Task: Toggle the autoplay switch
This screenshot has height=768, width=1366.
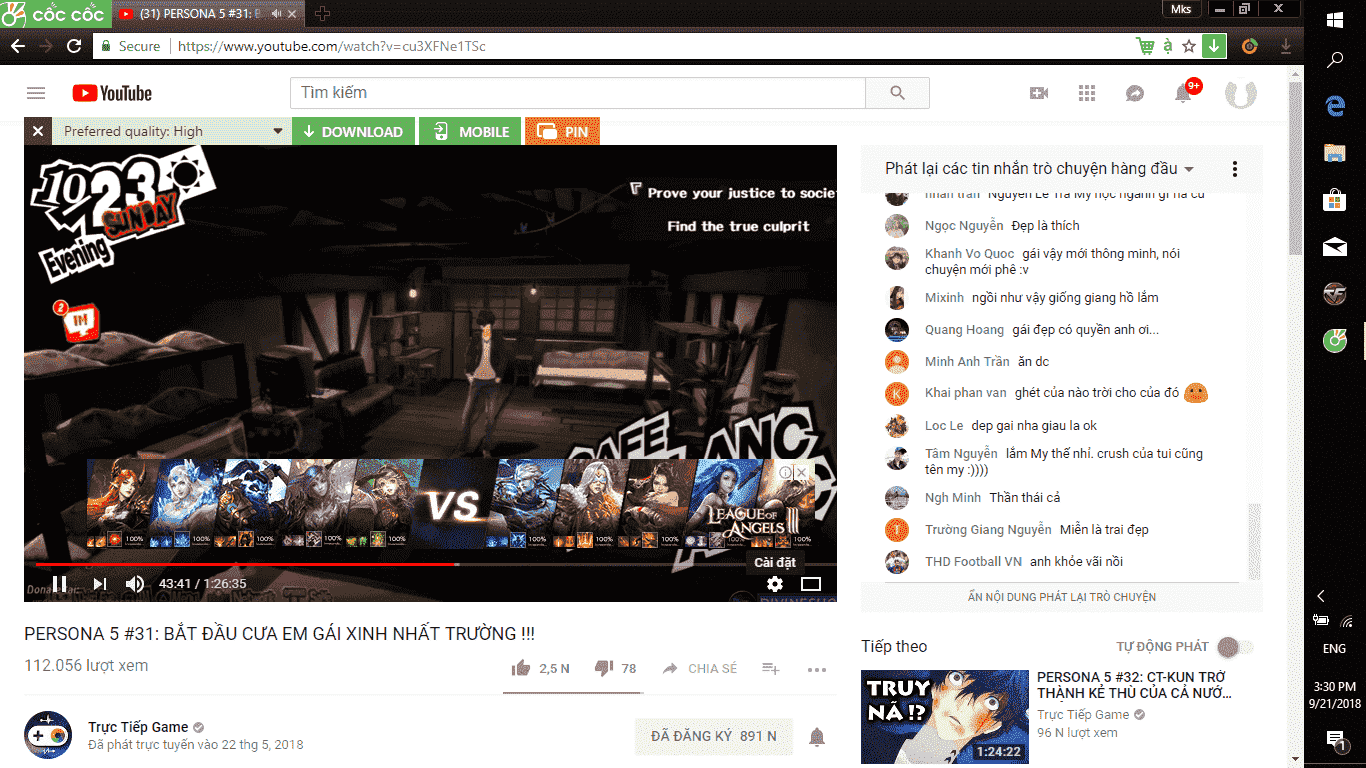Action: coord(1235,647)
